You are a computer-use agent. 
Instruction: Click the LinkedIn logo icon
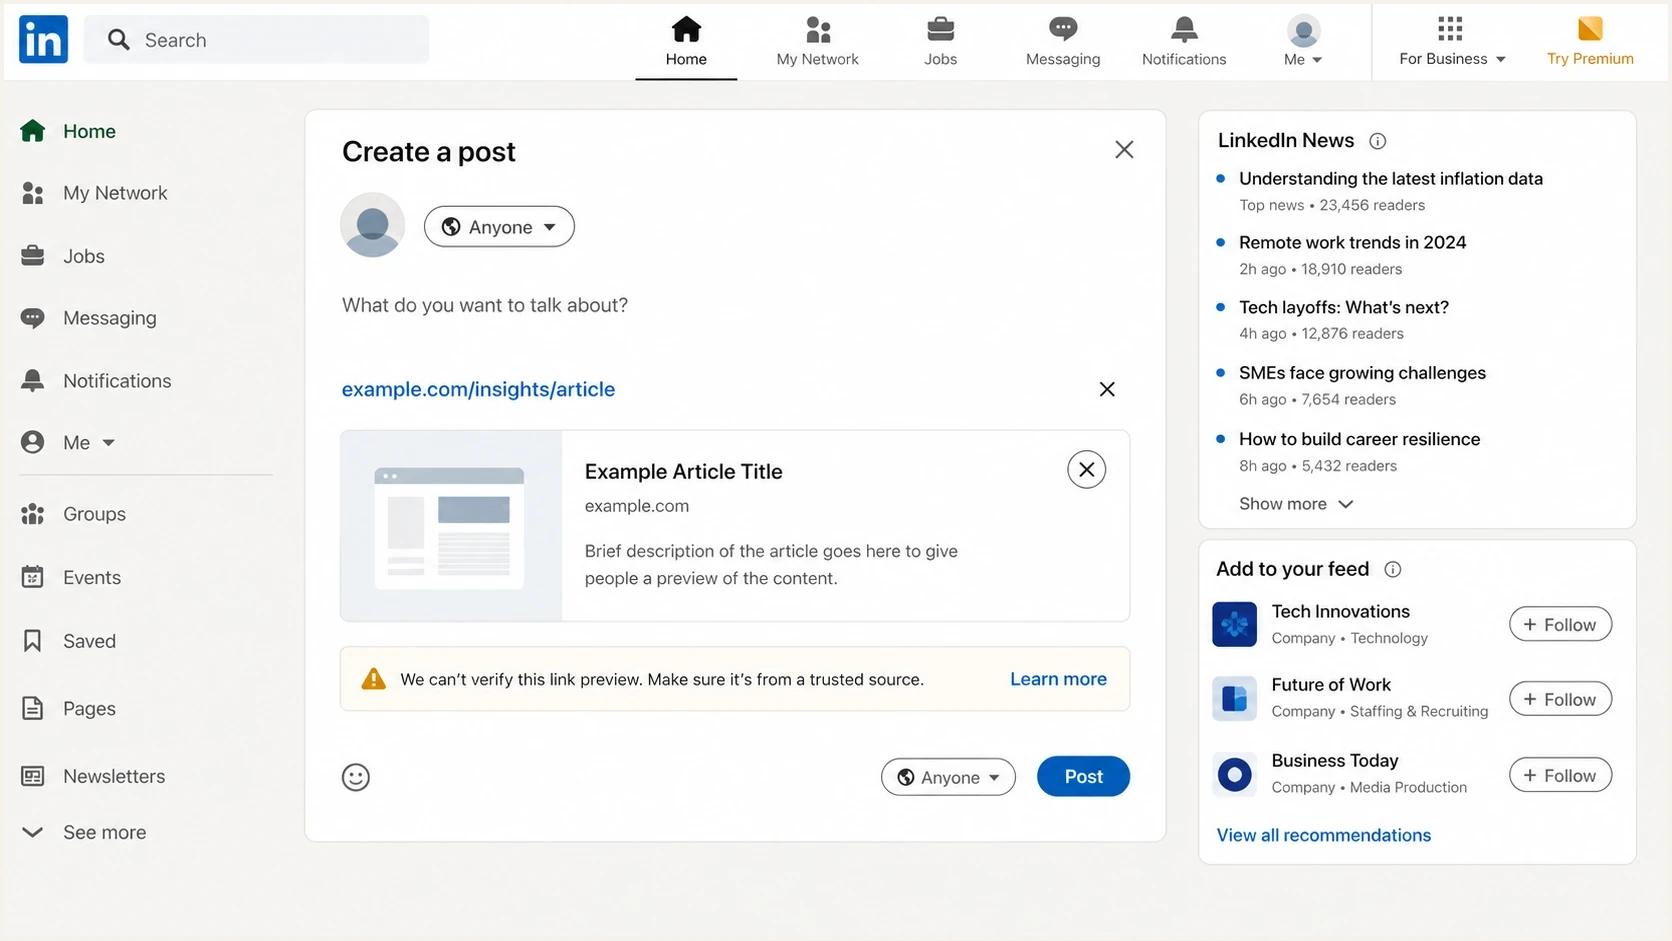[x=43, y=39]
